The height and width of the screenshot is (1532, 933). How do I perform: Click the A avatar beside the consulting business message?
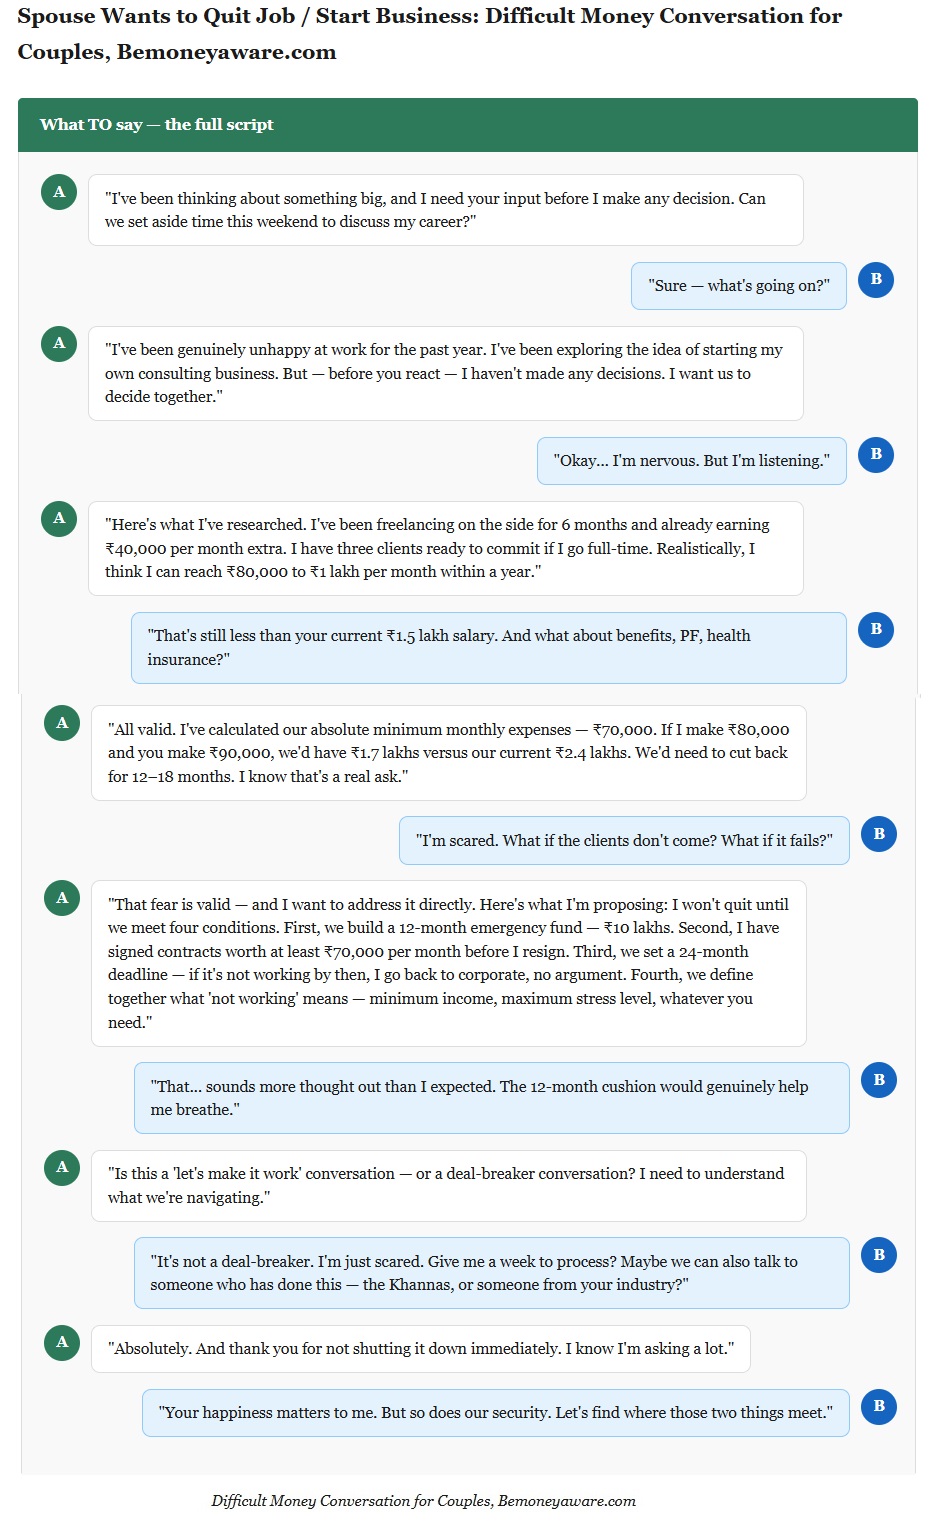pyautogui.click(x=59, y=343)
